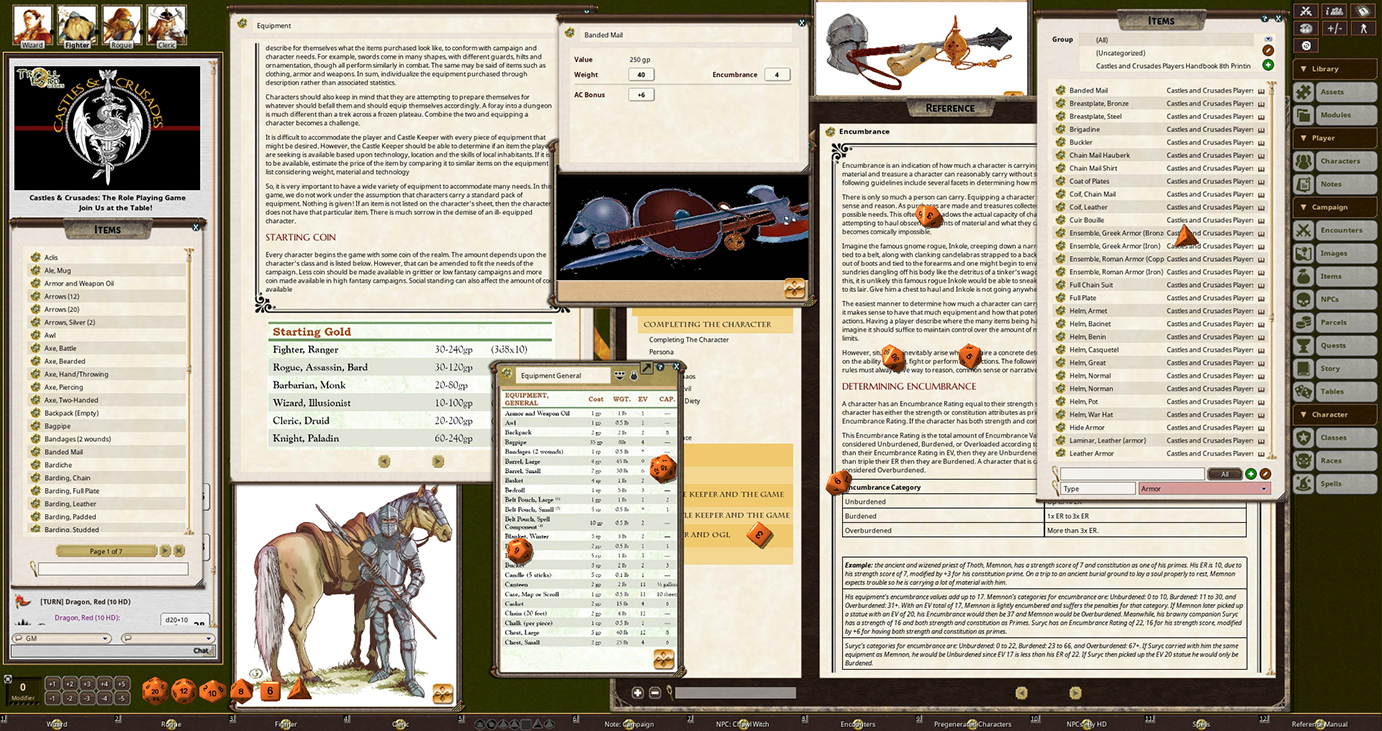Click the Weight field in Banded Mail
Screen dimensions: 1382x731
point(641,75)
